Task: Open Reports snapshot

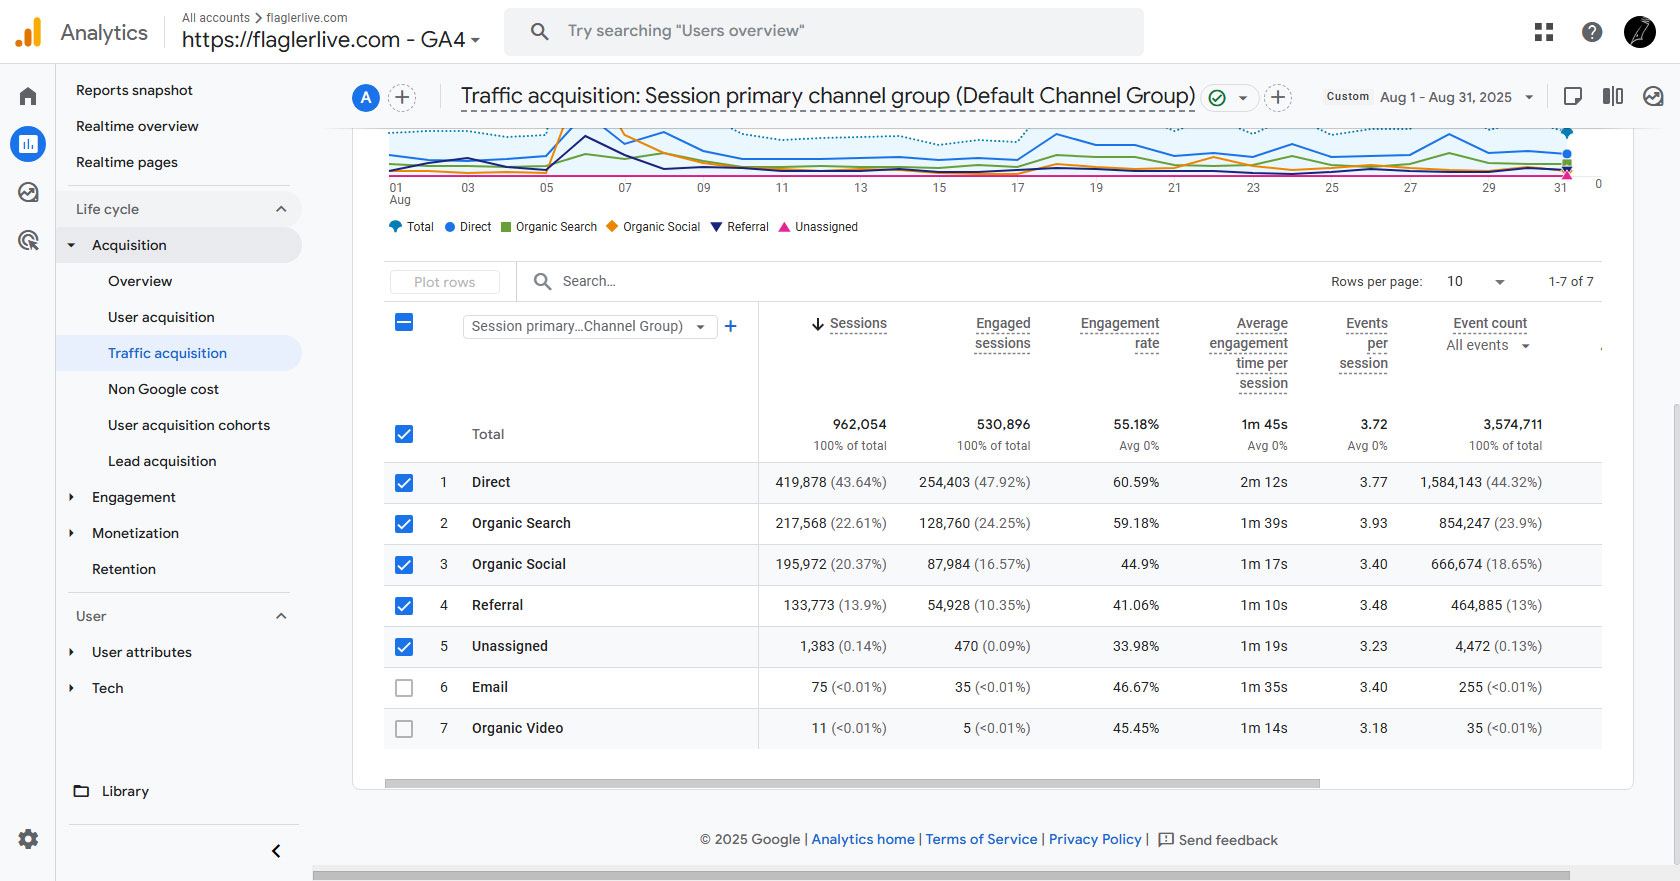Action: [x=134, y=90]
